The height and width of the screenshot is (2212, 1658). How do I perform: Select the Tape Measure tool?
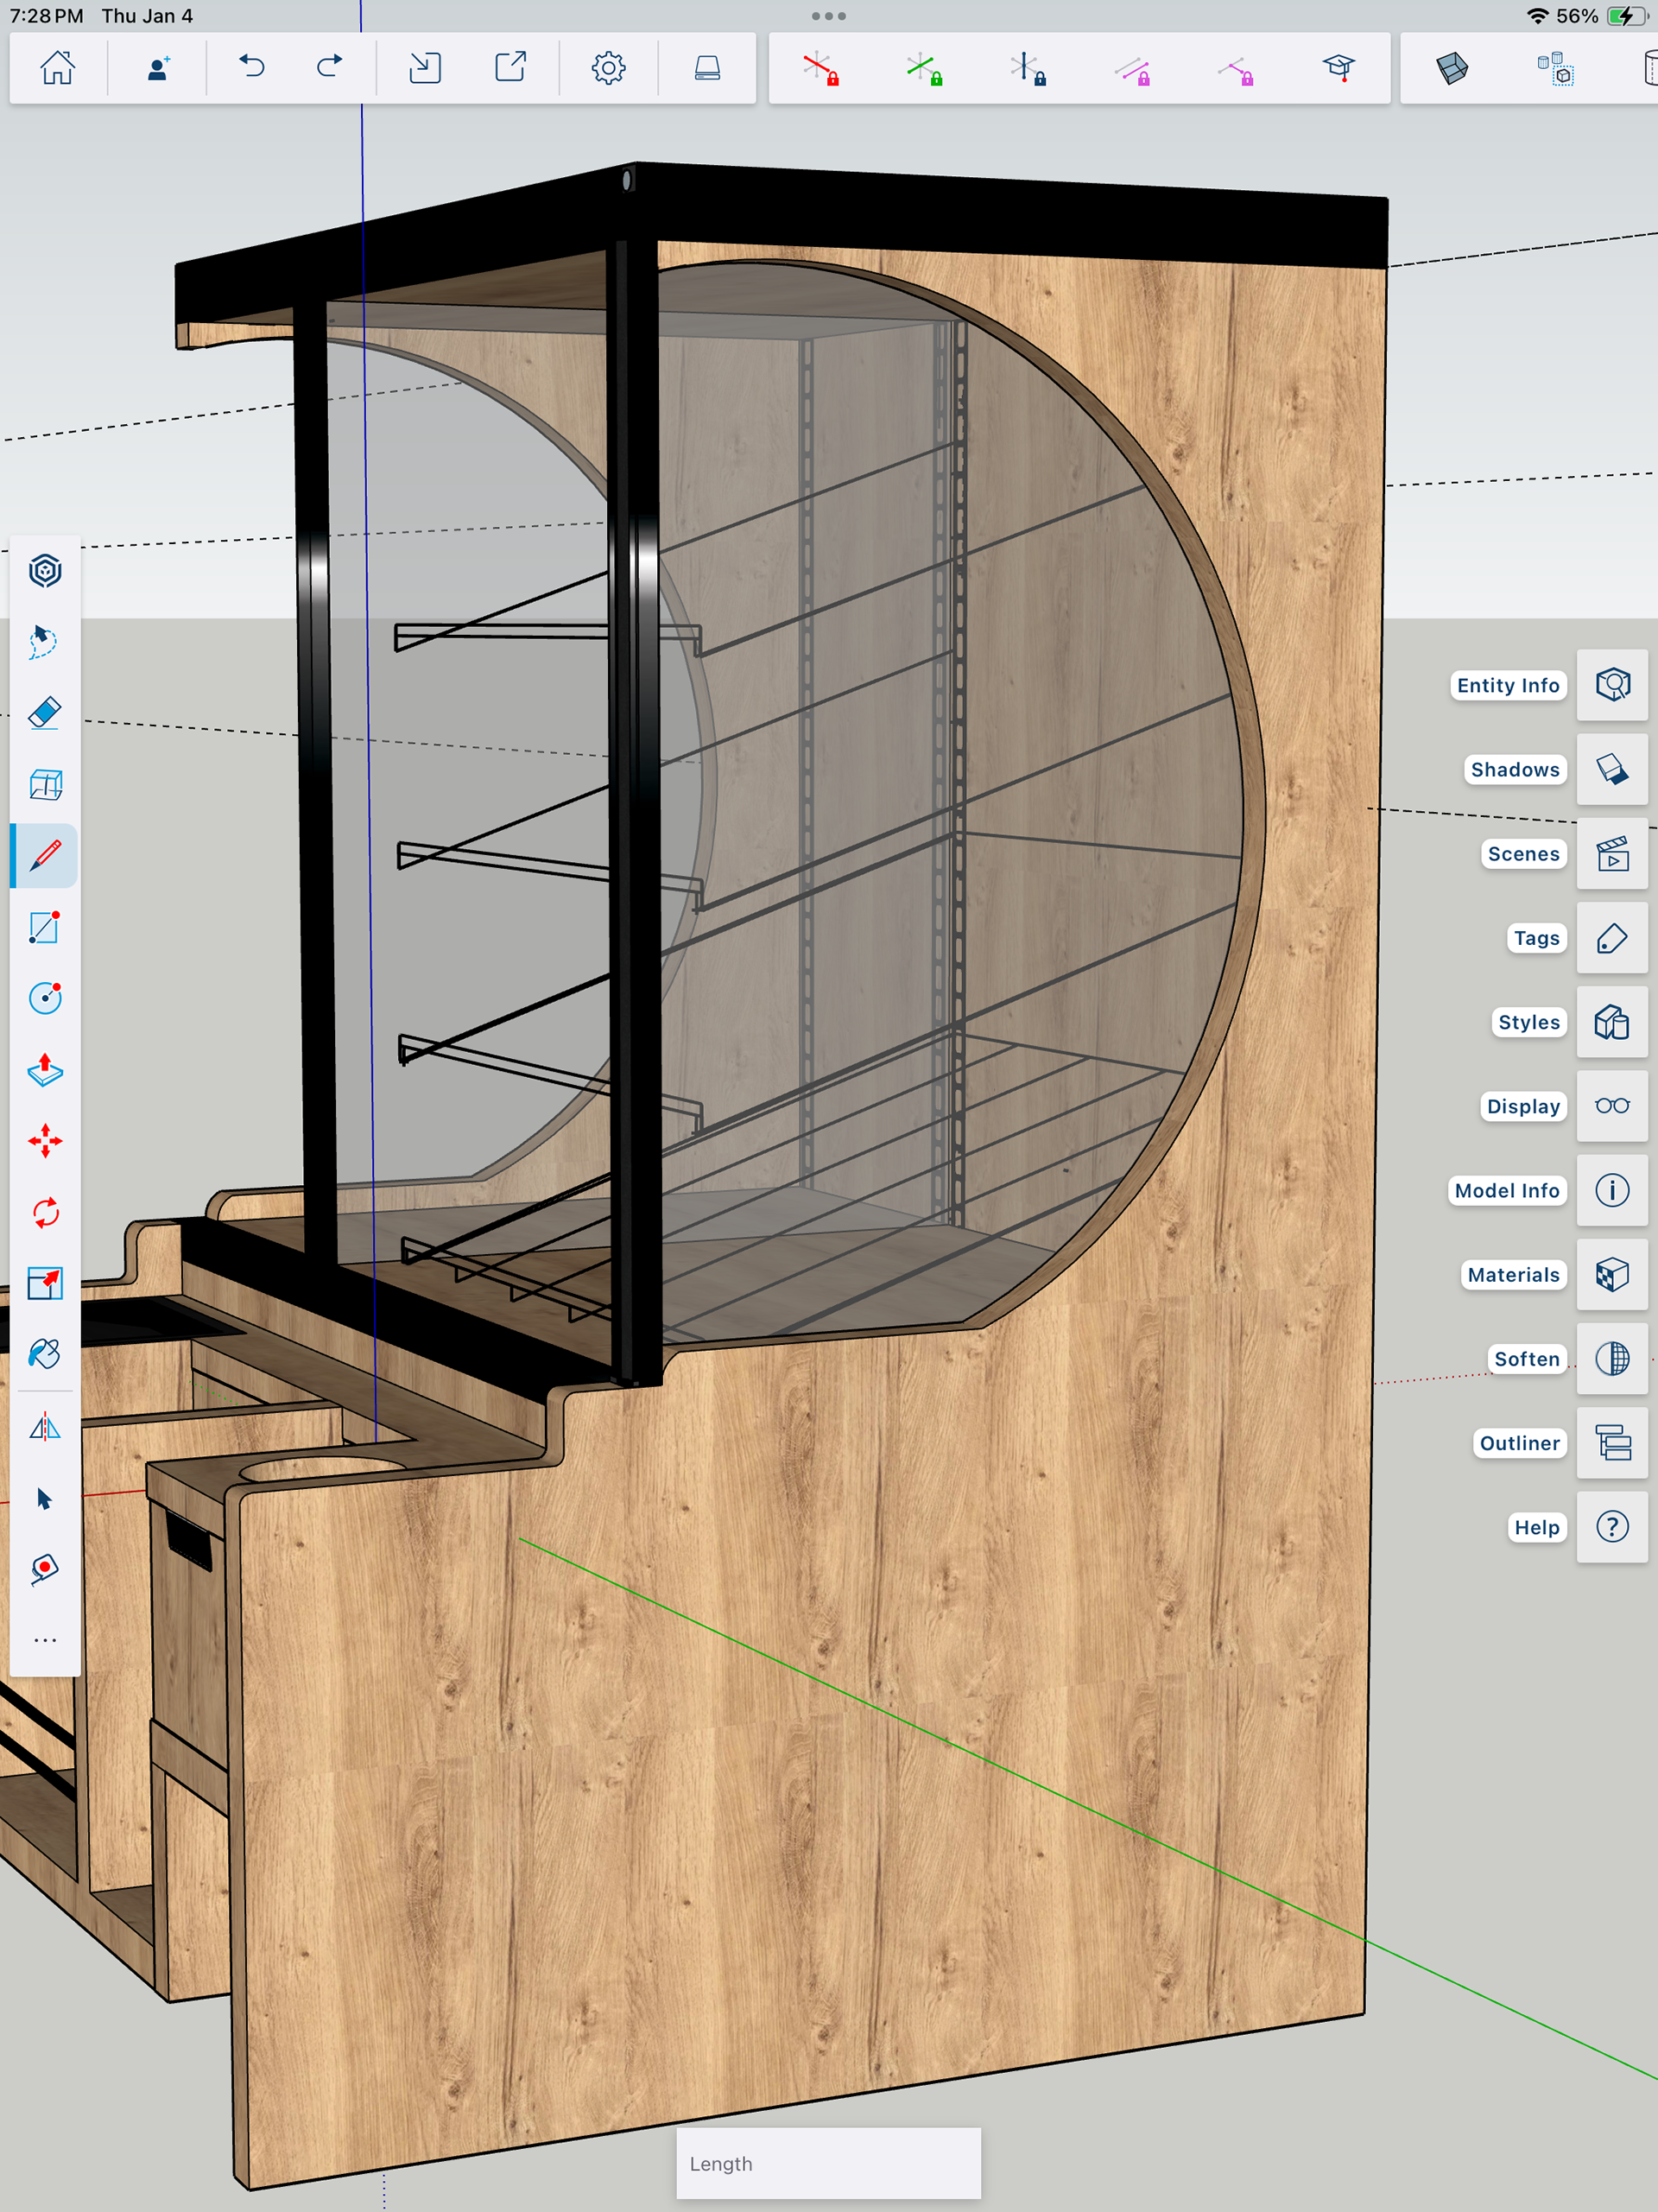pyautogui.click(x=45, y=1568)
